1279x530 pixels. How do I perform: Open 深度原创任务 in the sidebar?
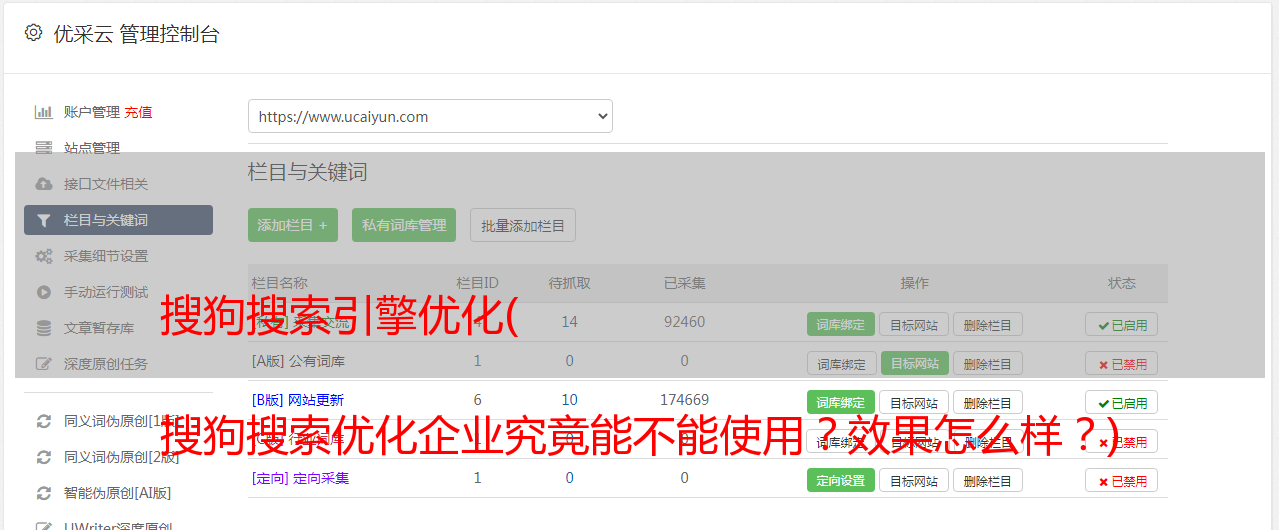(x=106, y=364)
